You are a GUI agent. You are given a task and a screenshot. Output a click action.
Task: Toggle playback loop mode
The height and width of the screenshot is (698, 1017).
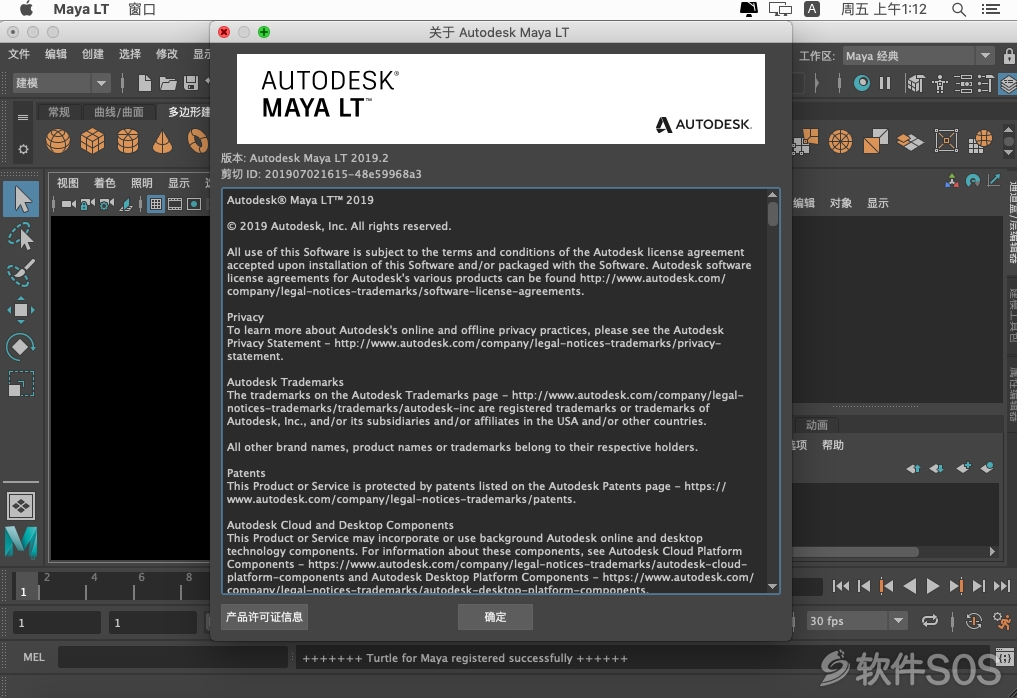tap(929, 621)
